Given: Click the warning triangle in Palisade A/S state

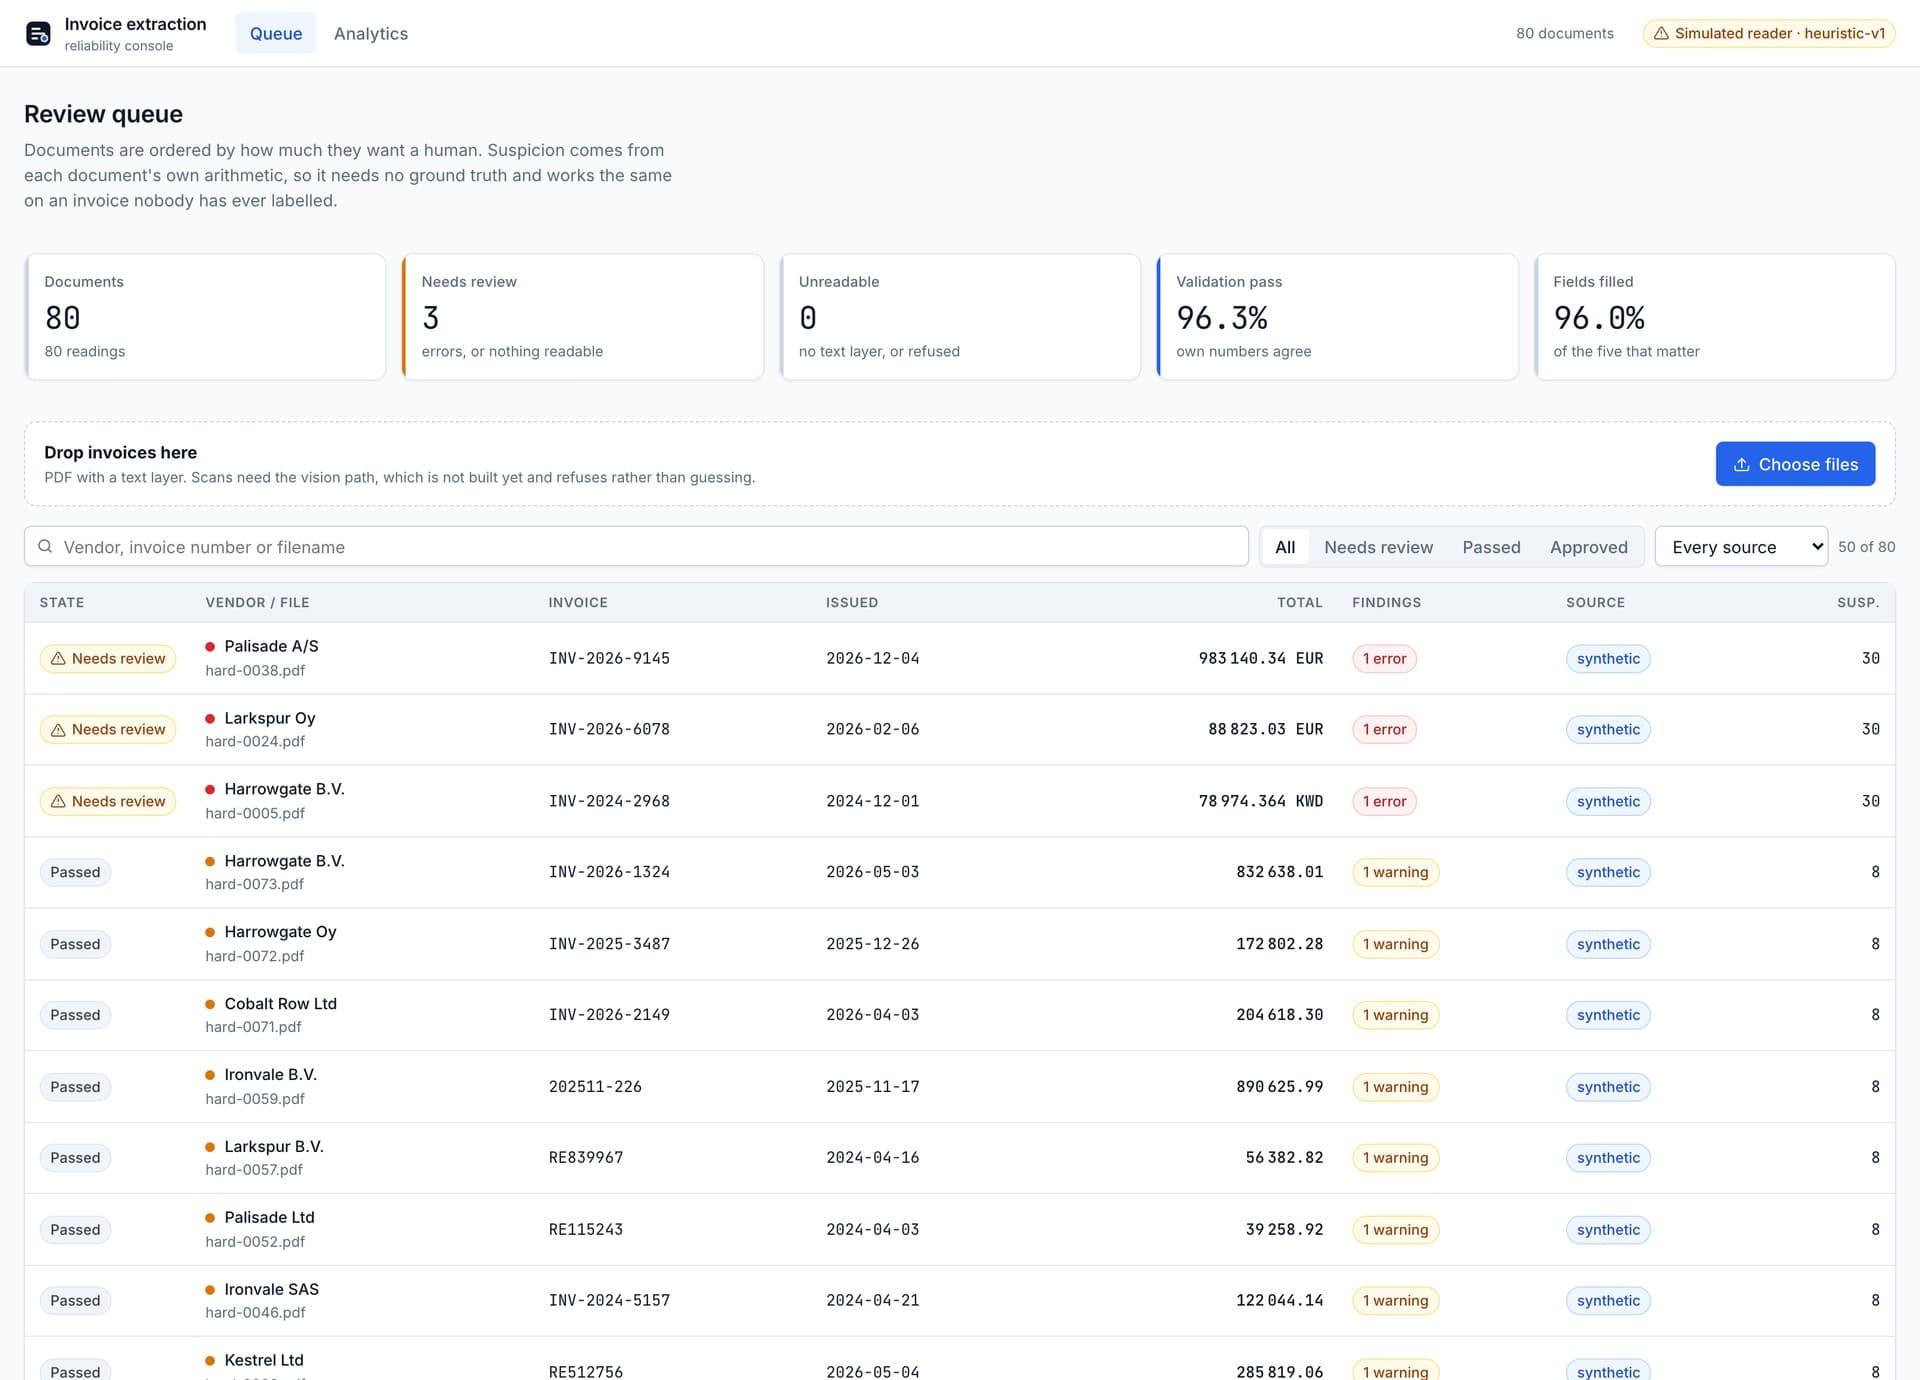Looking at the screenshot, I should click(x=58, y=659).
